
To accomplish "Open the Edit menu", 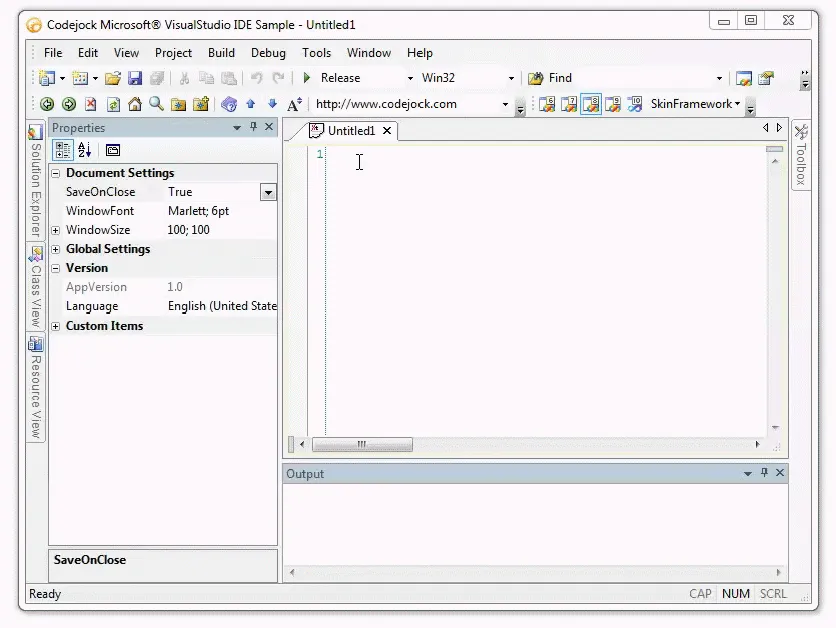I will [x=88, y=53].
